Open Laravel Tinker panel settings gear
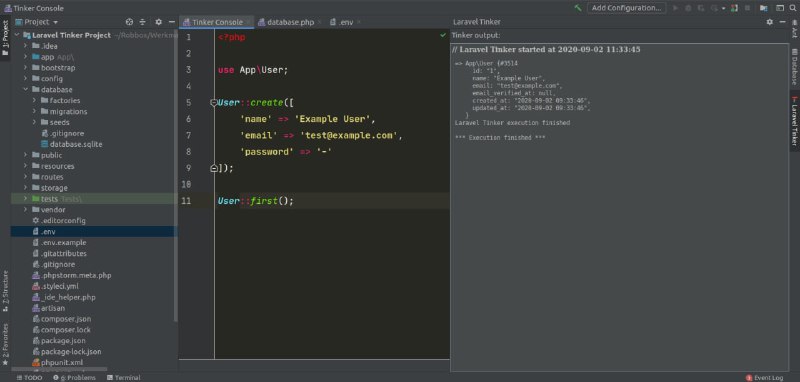 [769, 22]
